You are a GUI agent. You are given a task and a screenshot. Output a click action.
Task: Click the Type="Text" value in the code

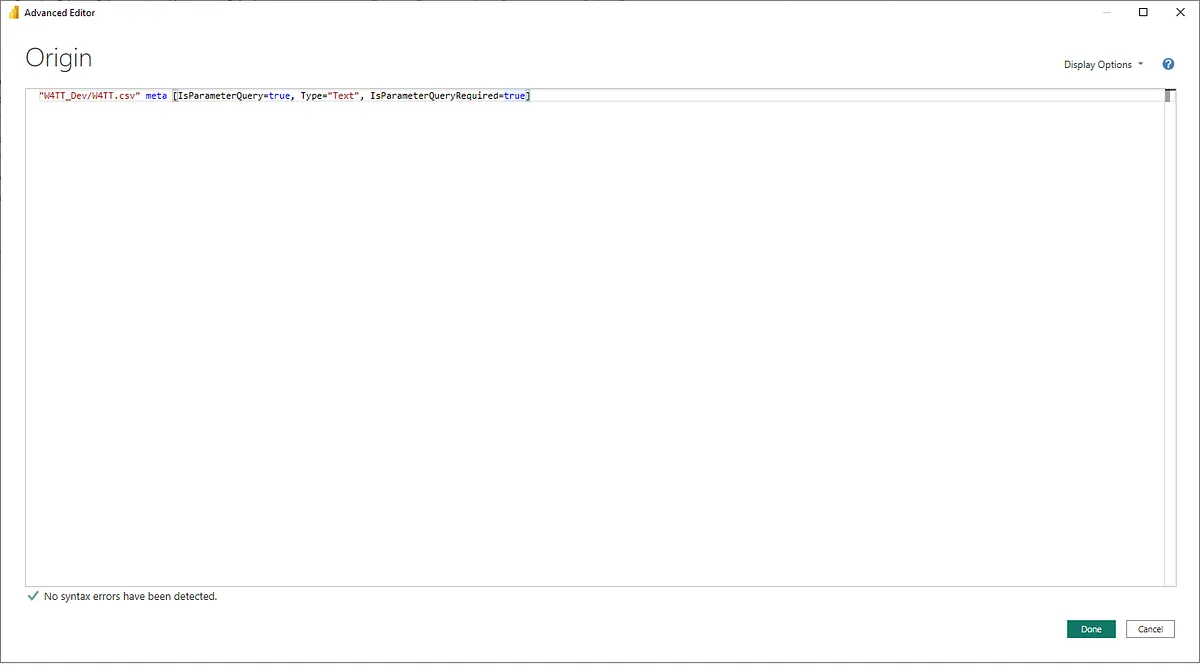329,96
